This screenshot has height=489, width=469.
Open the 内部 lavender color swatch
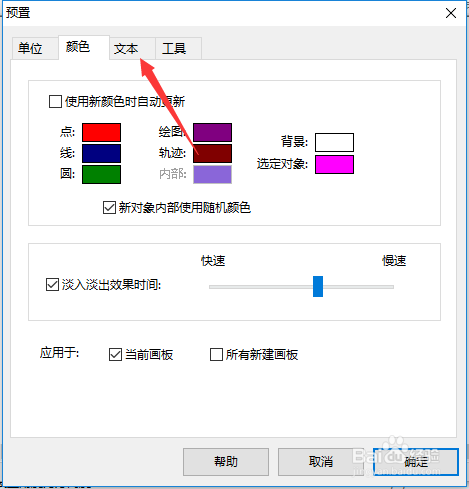tap(212, 174)
